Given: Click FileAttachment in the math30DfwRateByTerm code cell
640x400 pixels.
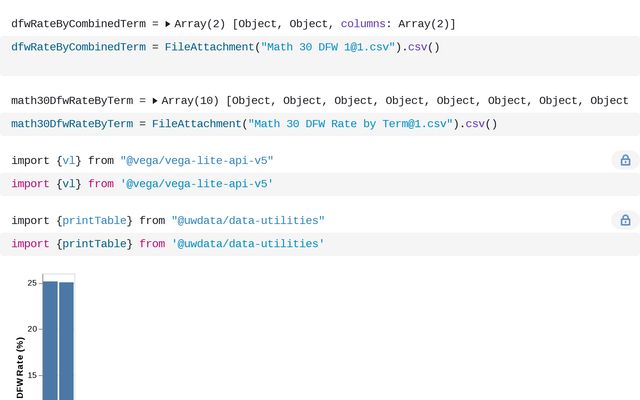Looking at the screenshot, I should tap(196, 124).
